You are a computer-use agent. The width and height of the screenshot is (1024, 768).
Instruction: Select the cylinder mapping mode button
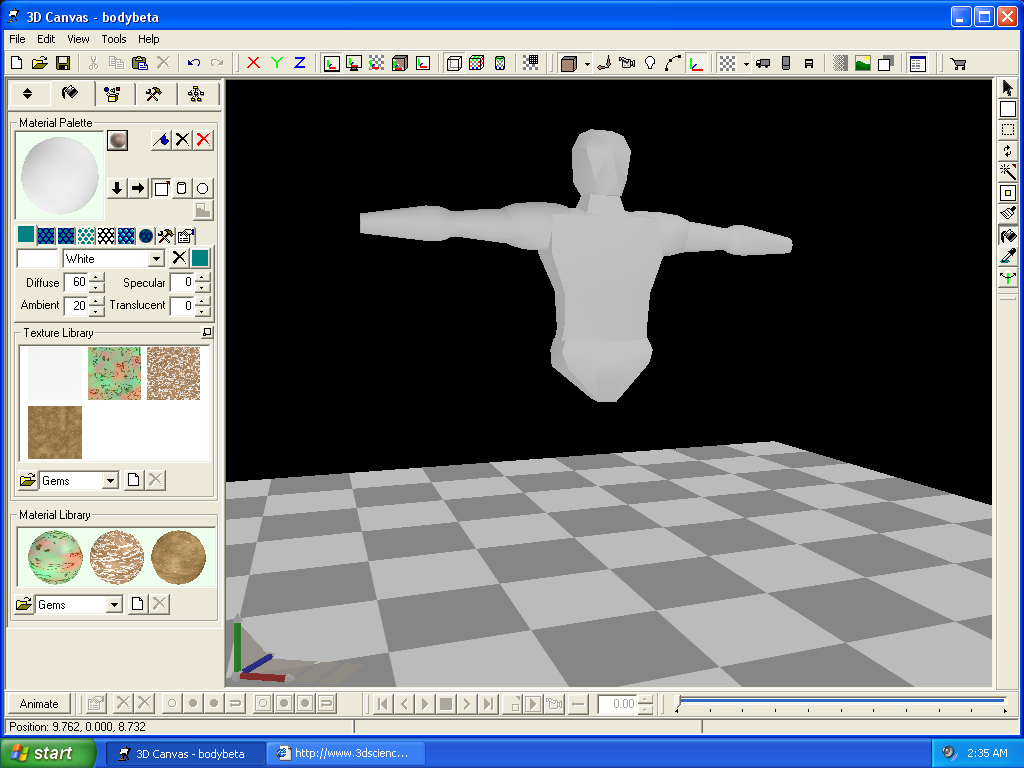[181, 188]
